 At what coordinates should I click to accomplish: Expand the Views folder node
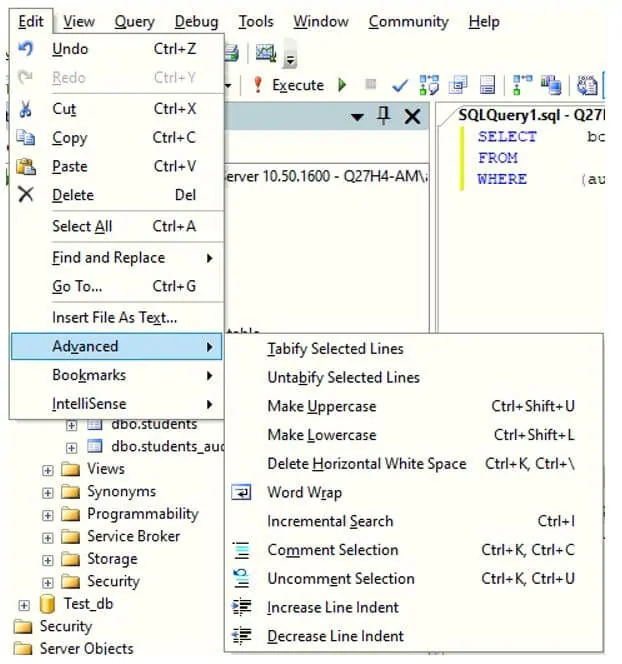pyautogui.click(x=48, y=470)
